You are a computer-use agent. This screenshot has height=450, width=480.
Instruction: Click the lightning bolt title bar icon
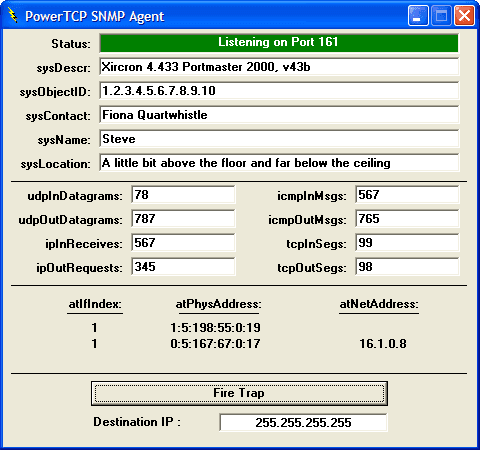click(13, 16)
